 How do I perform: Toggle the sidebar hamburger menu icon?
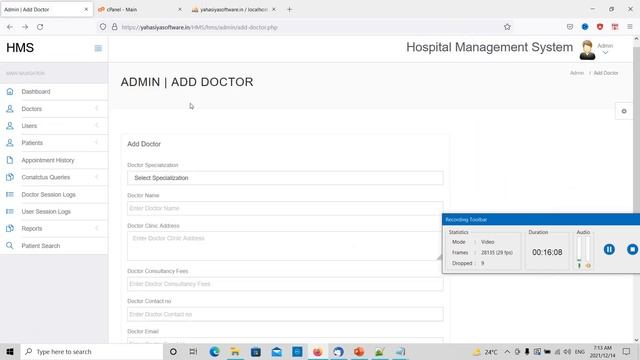98,48
